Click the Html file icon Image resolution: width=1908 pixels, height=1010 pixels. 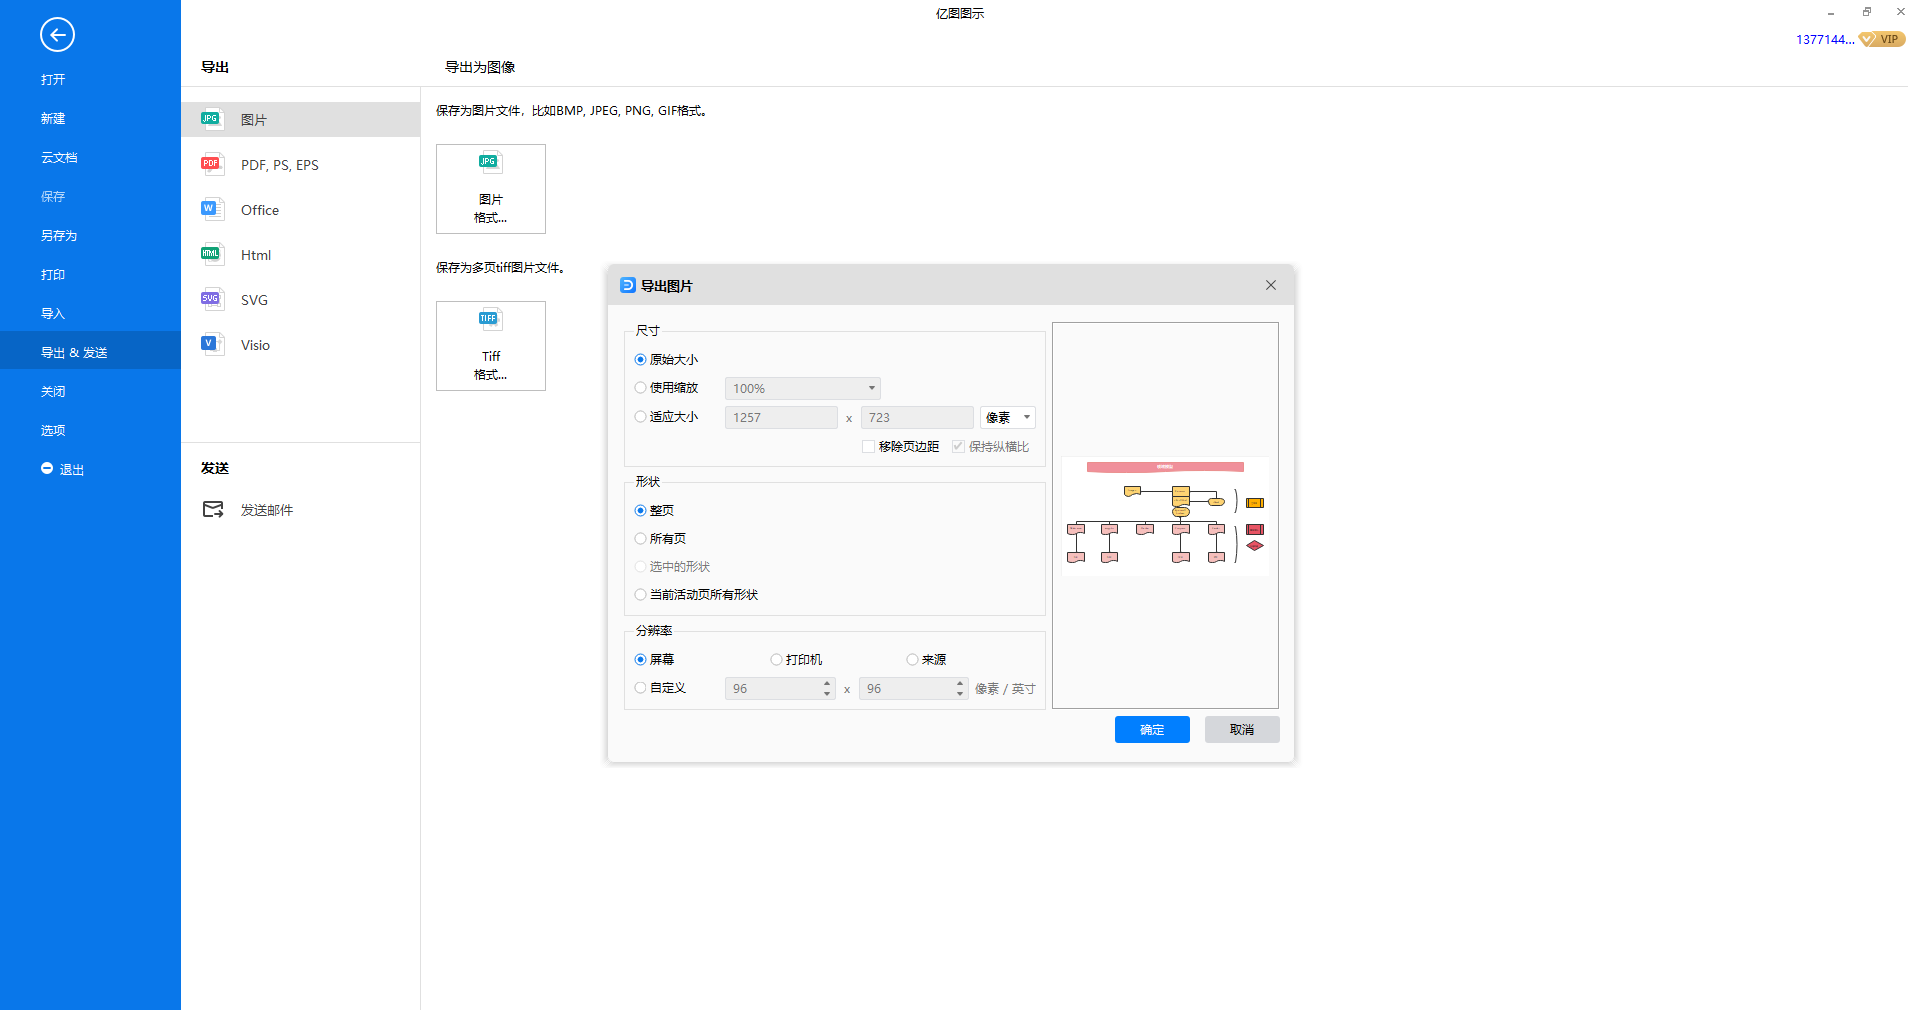coord(211,254)
